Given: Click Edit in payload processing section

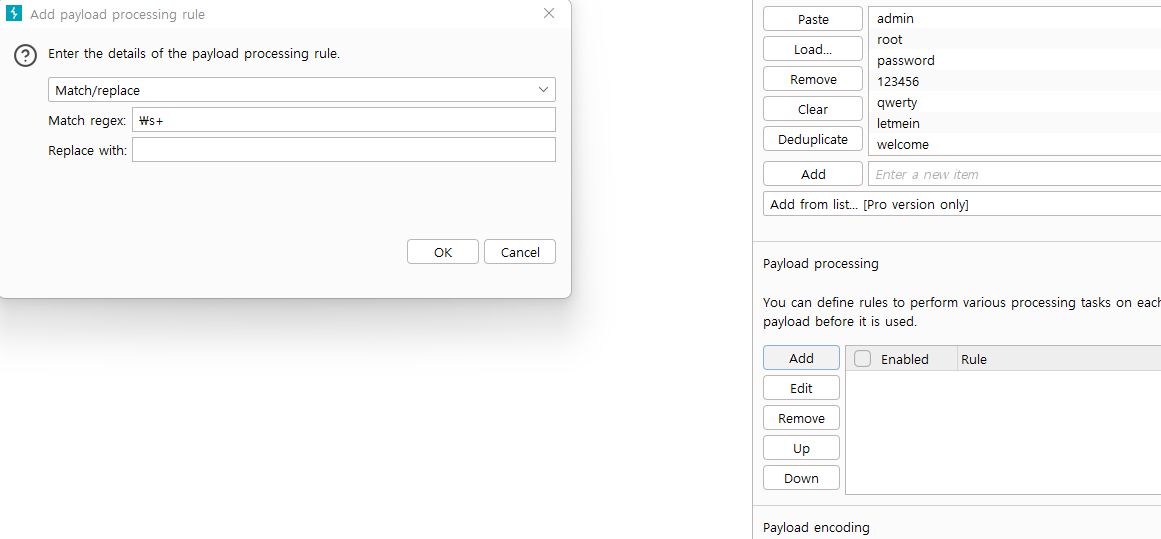Looking at the screenshot, I should [x=801, y=388].
